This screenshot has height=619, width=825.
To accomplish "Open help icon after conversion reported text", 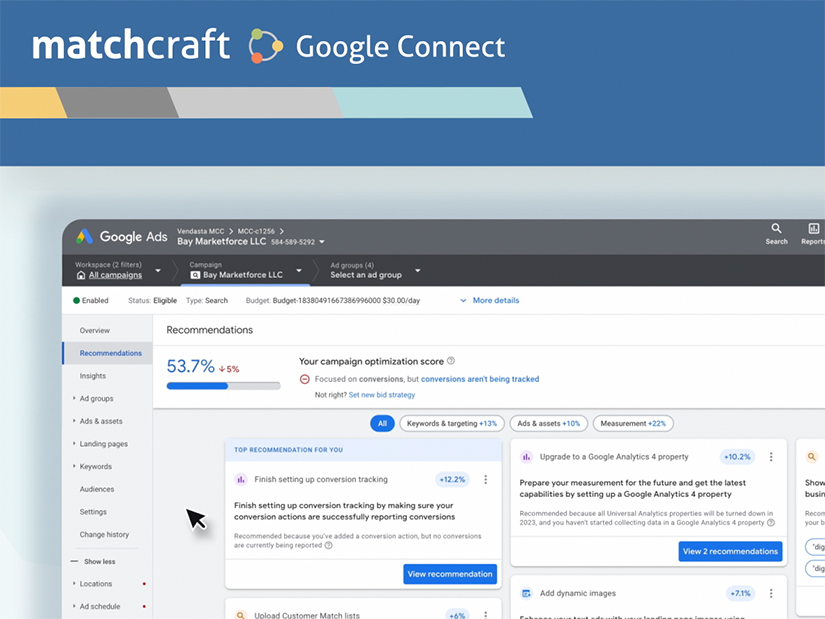I will click(329, 545).
